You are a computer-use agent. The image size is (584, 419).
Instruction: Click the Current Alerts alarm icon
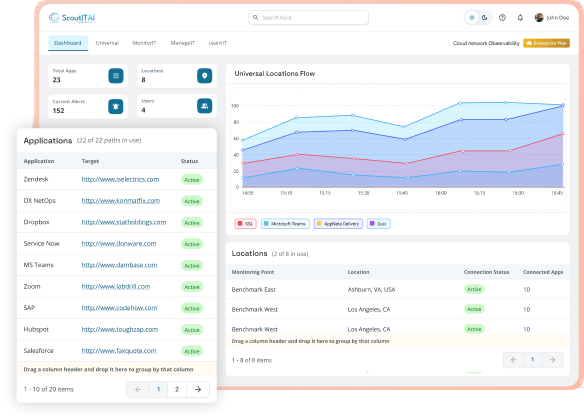pyautogui.click(x=116, y=107)
